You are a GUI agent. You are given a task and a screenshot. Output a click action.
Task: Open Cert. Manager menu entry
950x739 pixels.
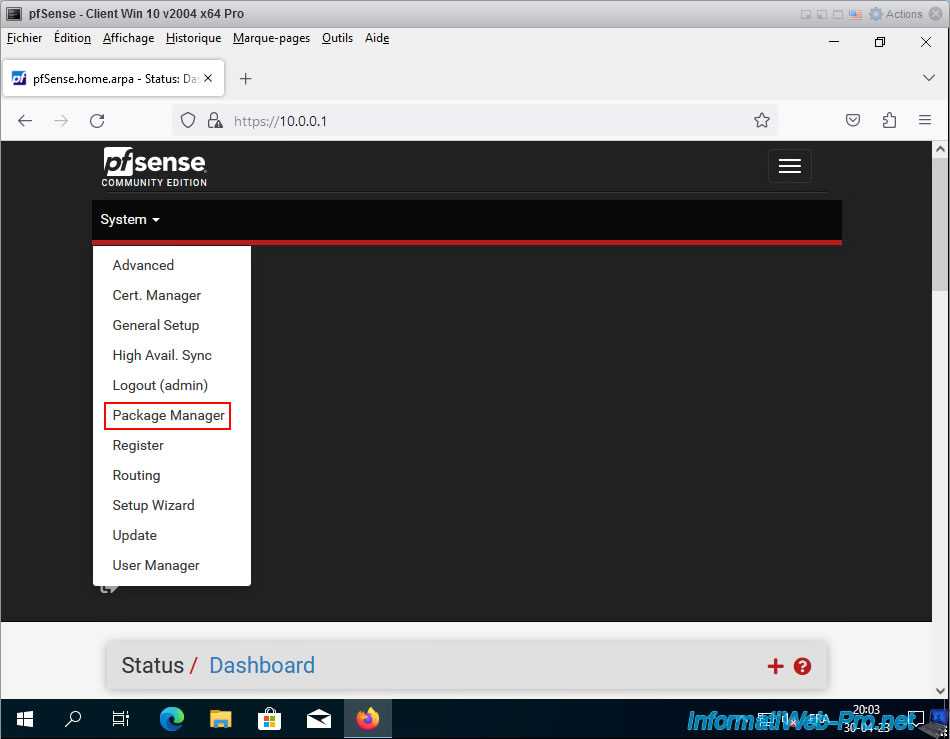click(x=156, y=296)
